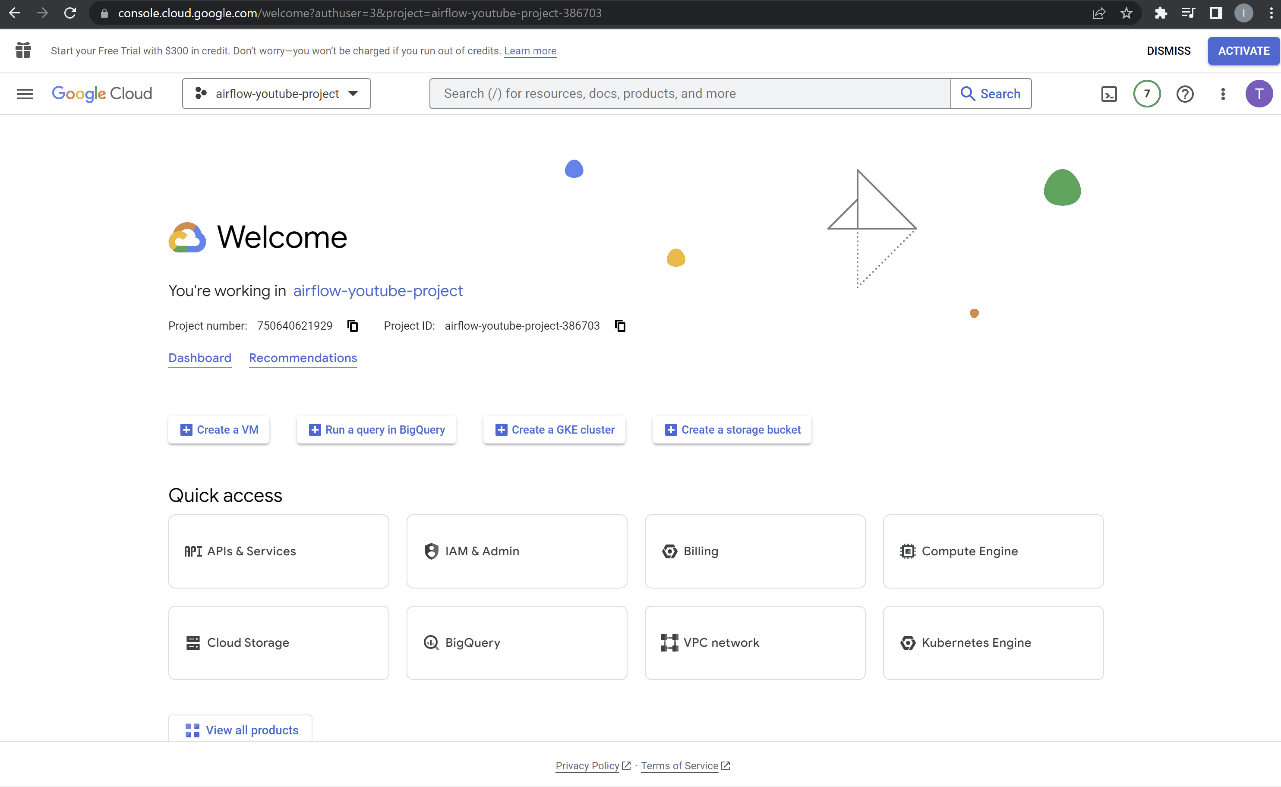Focus the resources search input field
The width and height of the screenshot is (1281, 787).
click(690, 94)
